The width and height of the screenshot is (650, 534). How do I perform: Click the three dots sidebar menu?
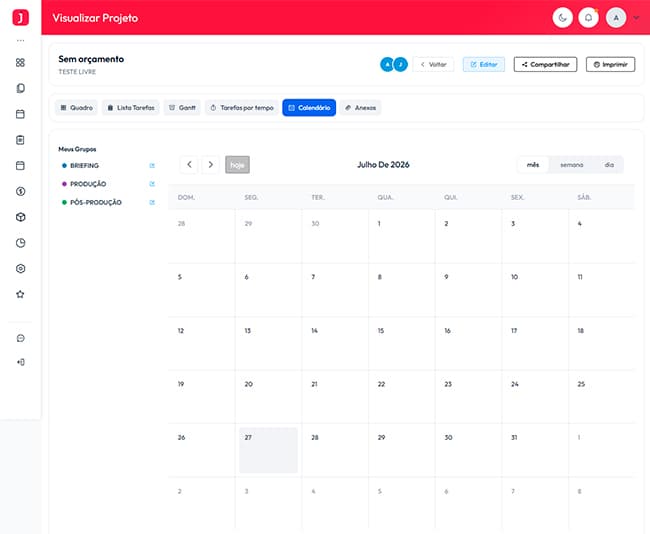click(x=20, y=41)
